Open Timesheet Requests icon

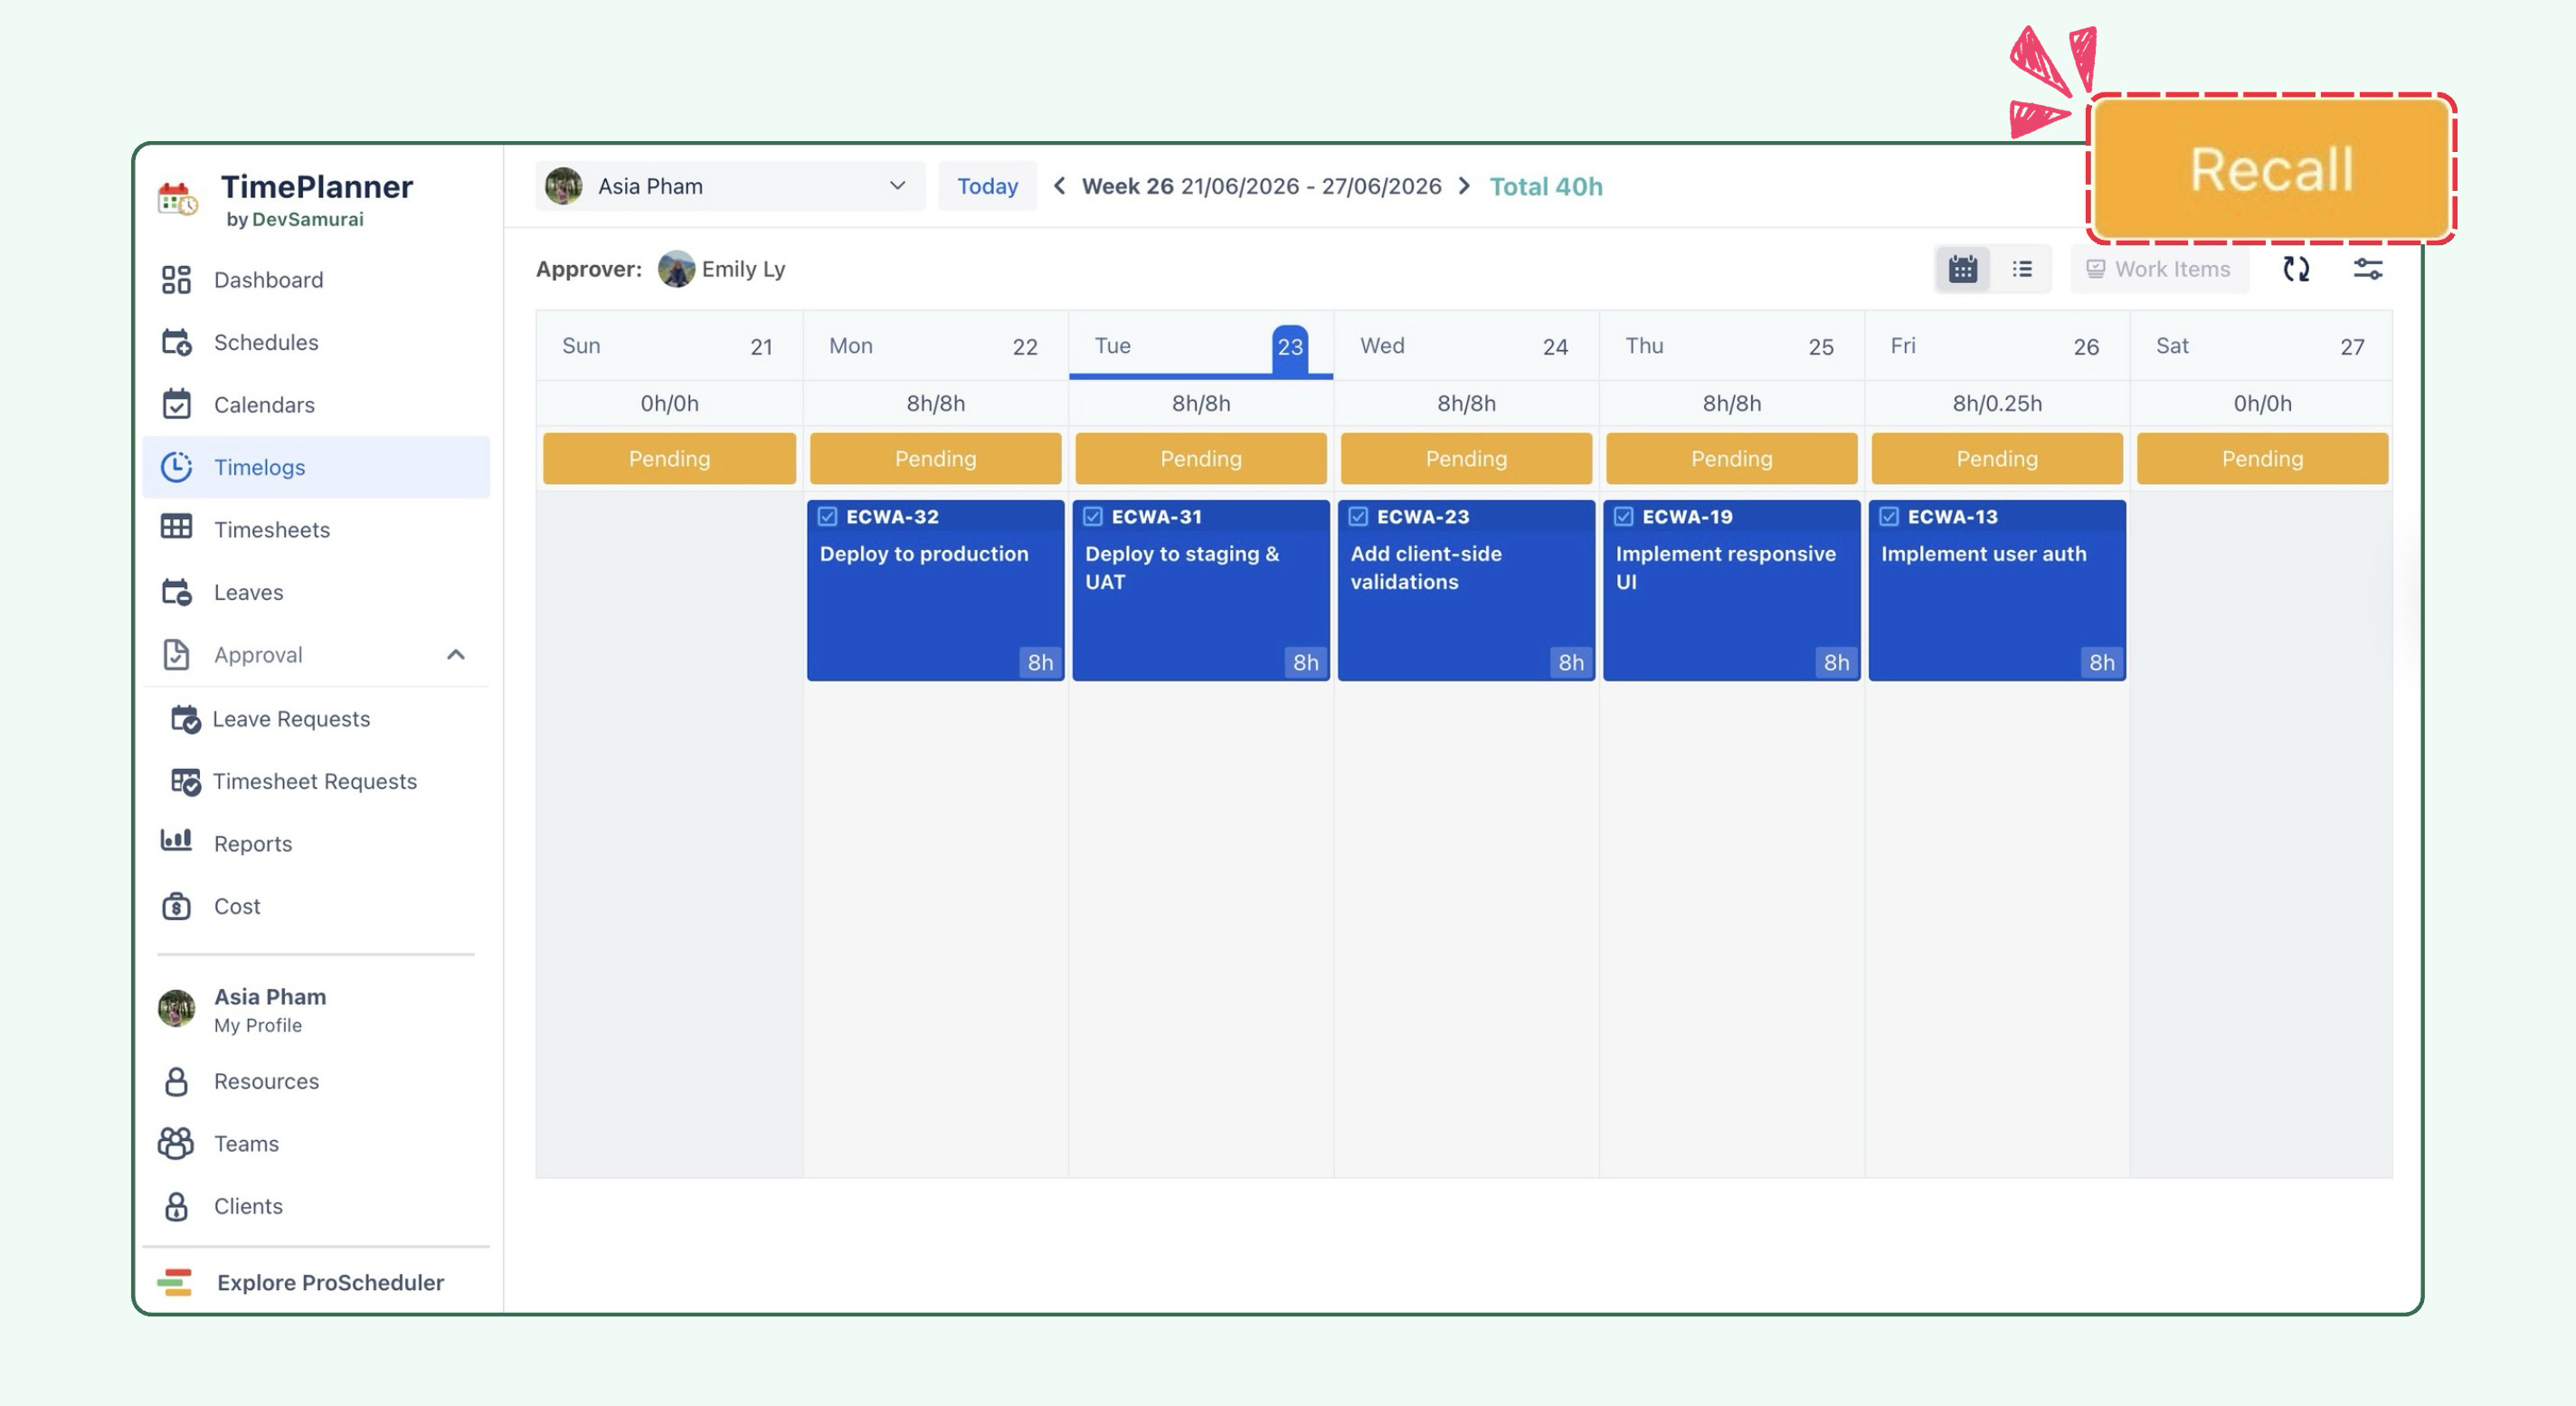point(185,781)
